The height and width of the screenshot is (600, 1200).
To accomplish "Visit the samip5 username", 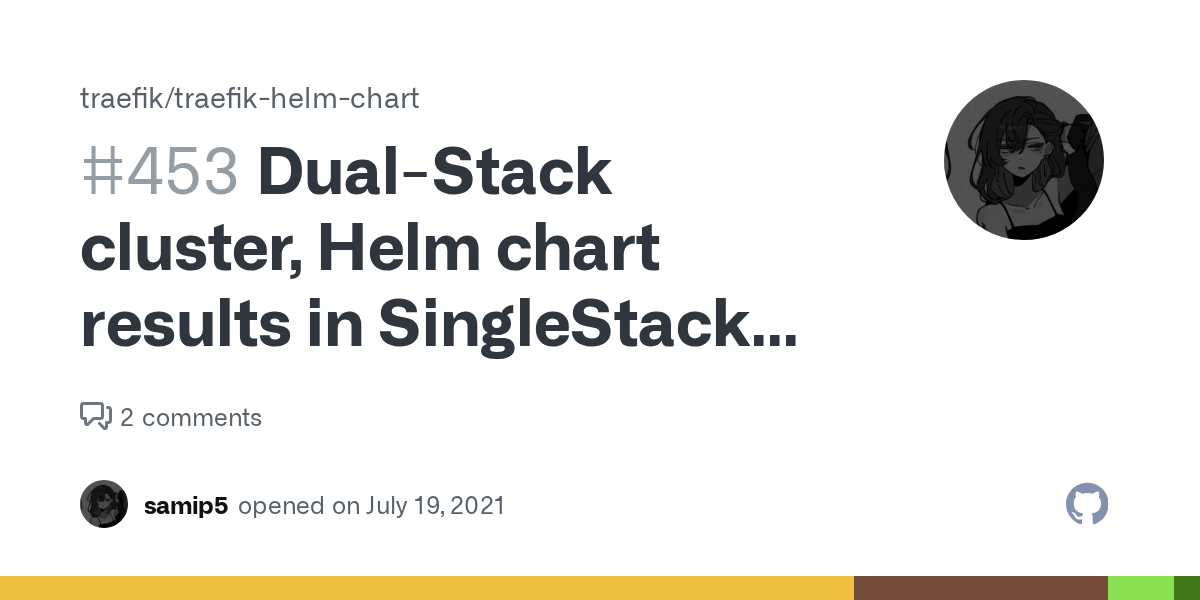I will 186,506.
